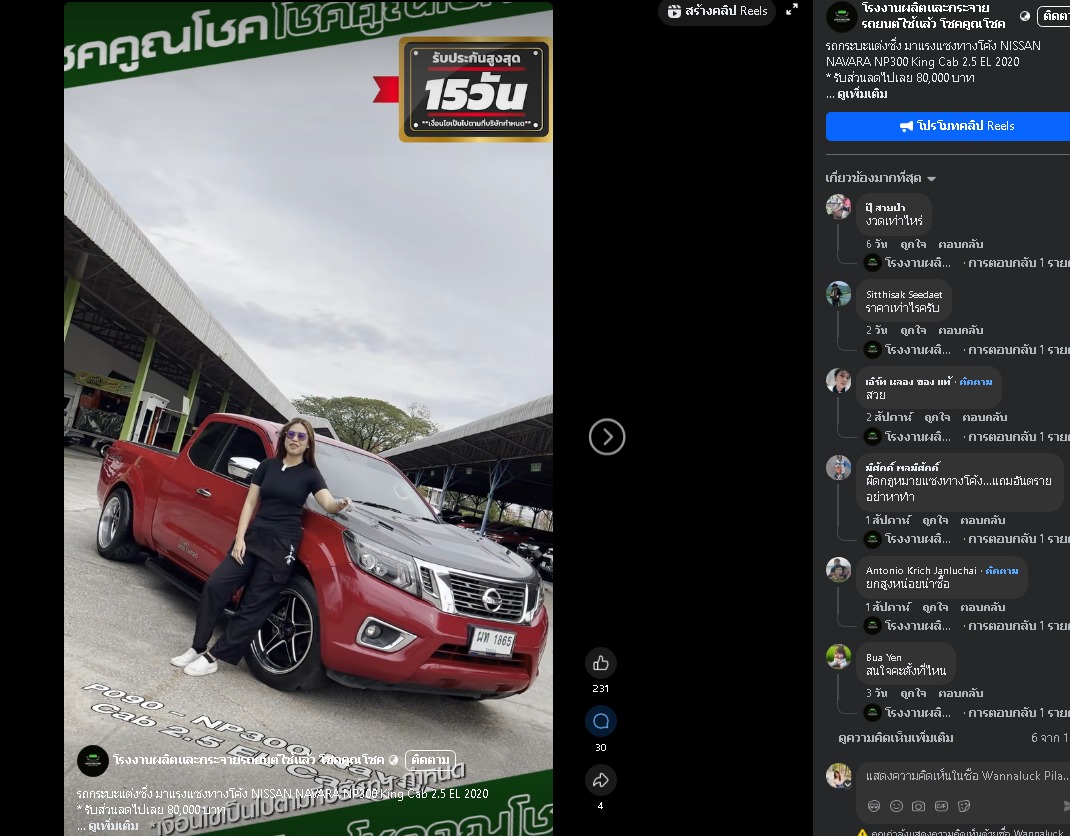Reply to the comment สวย
The height and width of the screenshot is (836, 1070).
pos(985,417)
